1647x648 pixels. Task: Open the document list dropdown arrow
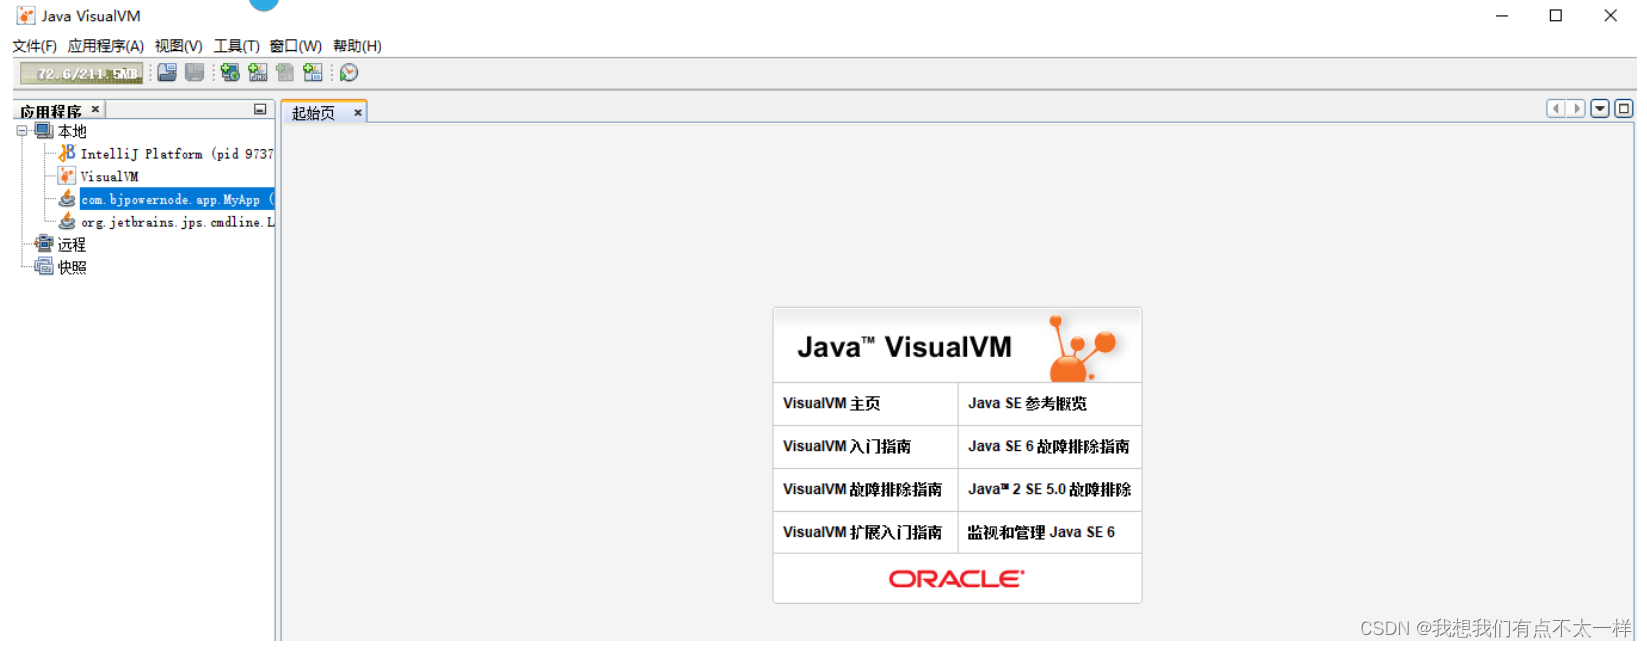[1600, 109]
